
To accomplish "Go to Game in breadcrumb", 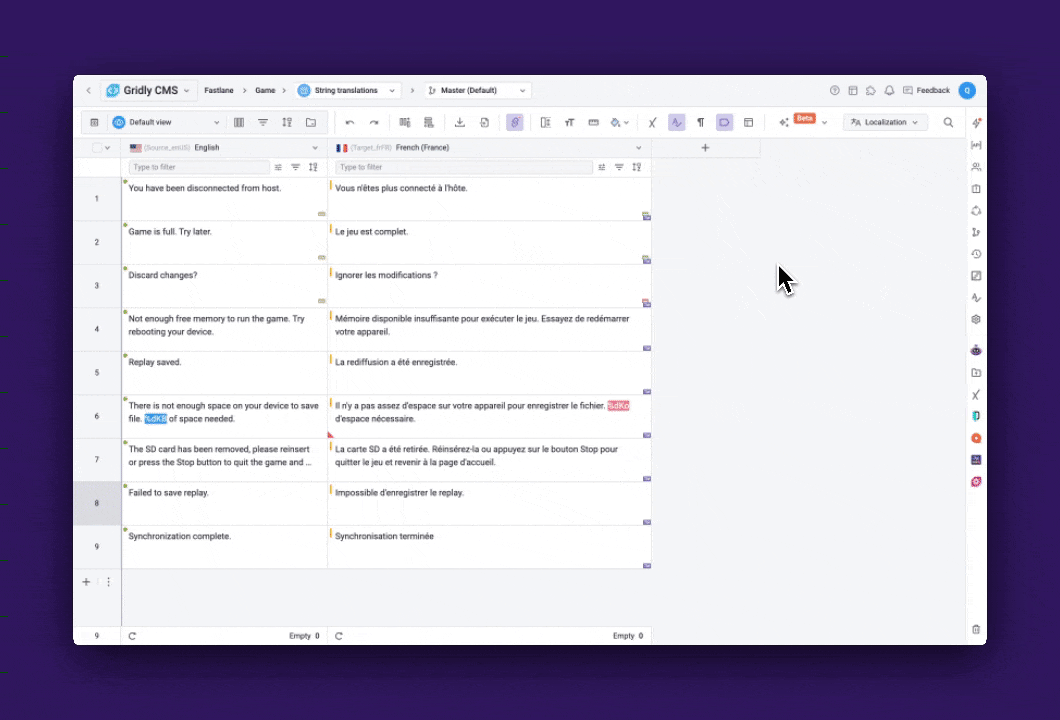I will tap(265, 90).
